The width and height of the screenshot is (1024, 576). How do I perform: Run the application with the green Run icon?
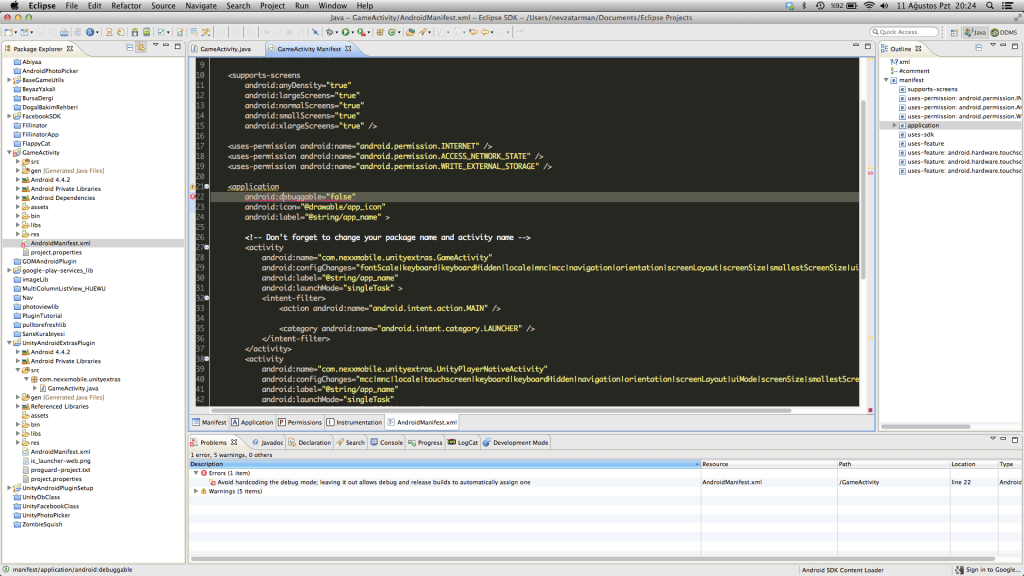click(345, 31)
